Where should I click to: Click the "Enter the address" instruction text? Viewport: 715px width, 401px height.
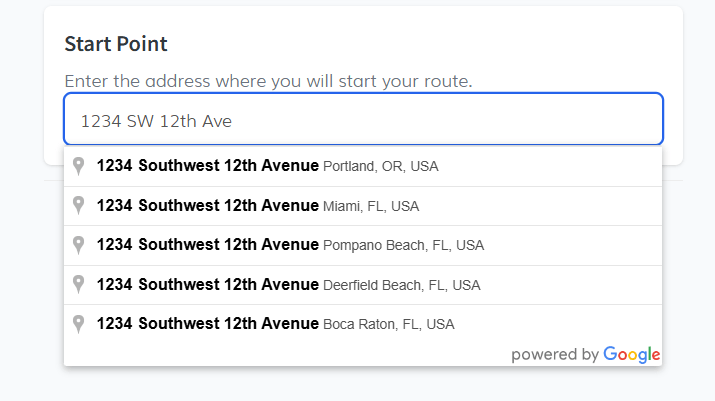(268, 80)
